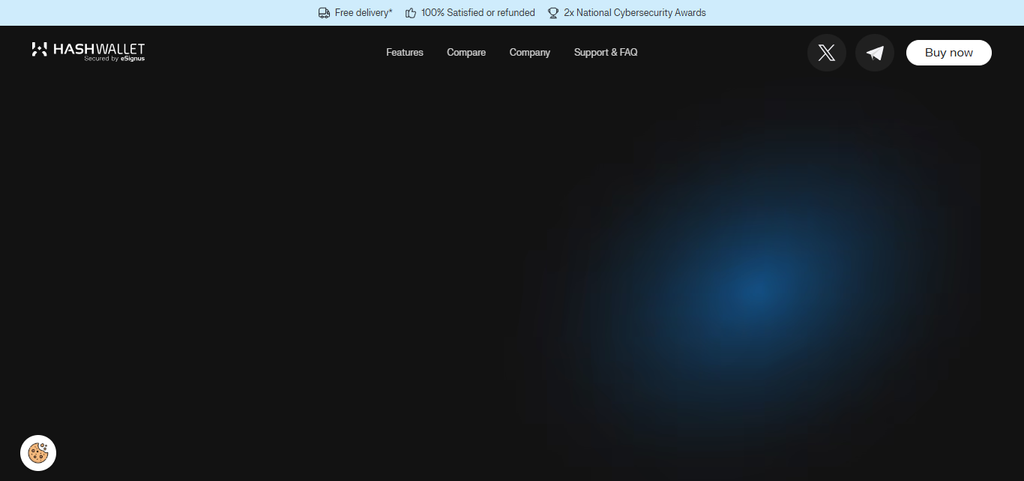Screen dimensions: 1024x481
Task: Open the Support & FAQ menu item
Action: coord(605,52)
